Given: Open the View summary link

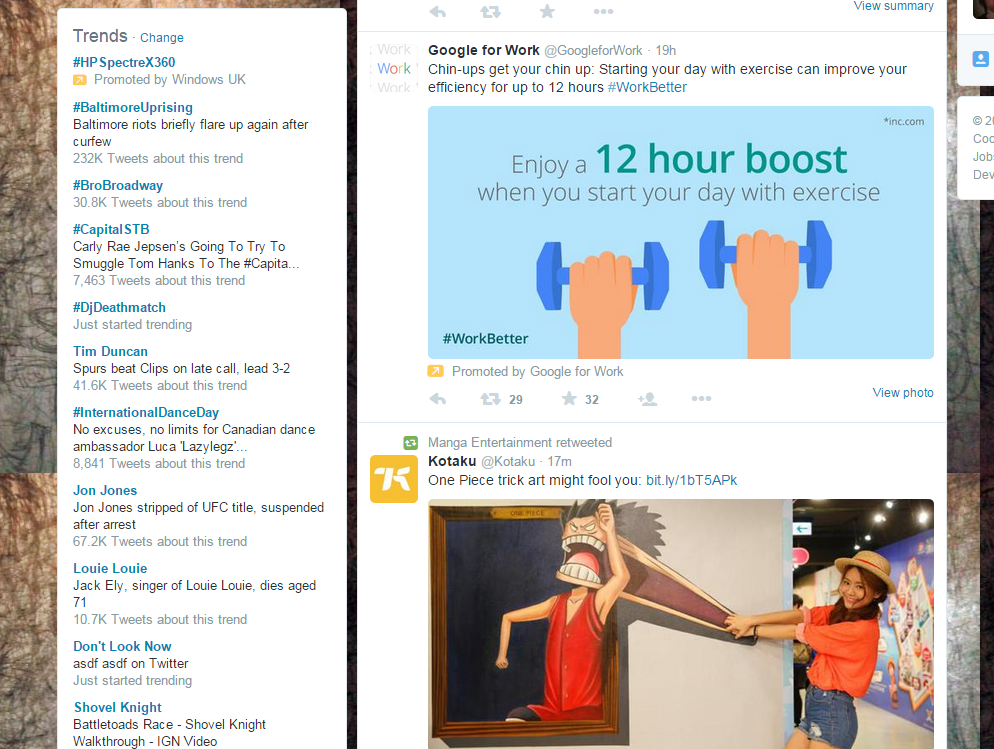Looking at the screenshot, I should pos(894,6).
